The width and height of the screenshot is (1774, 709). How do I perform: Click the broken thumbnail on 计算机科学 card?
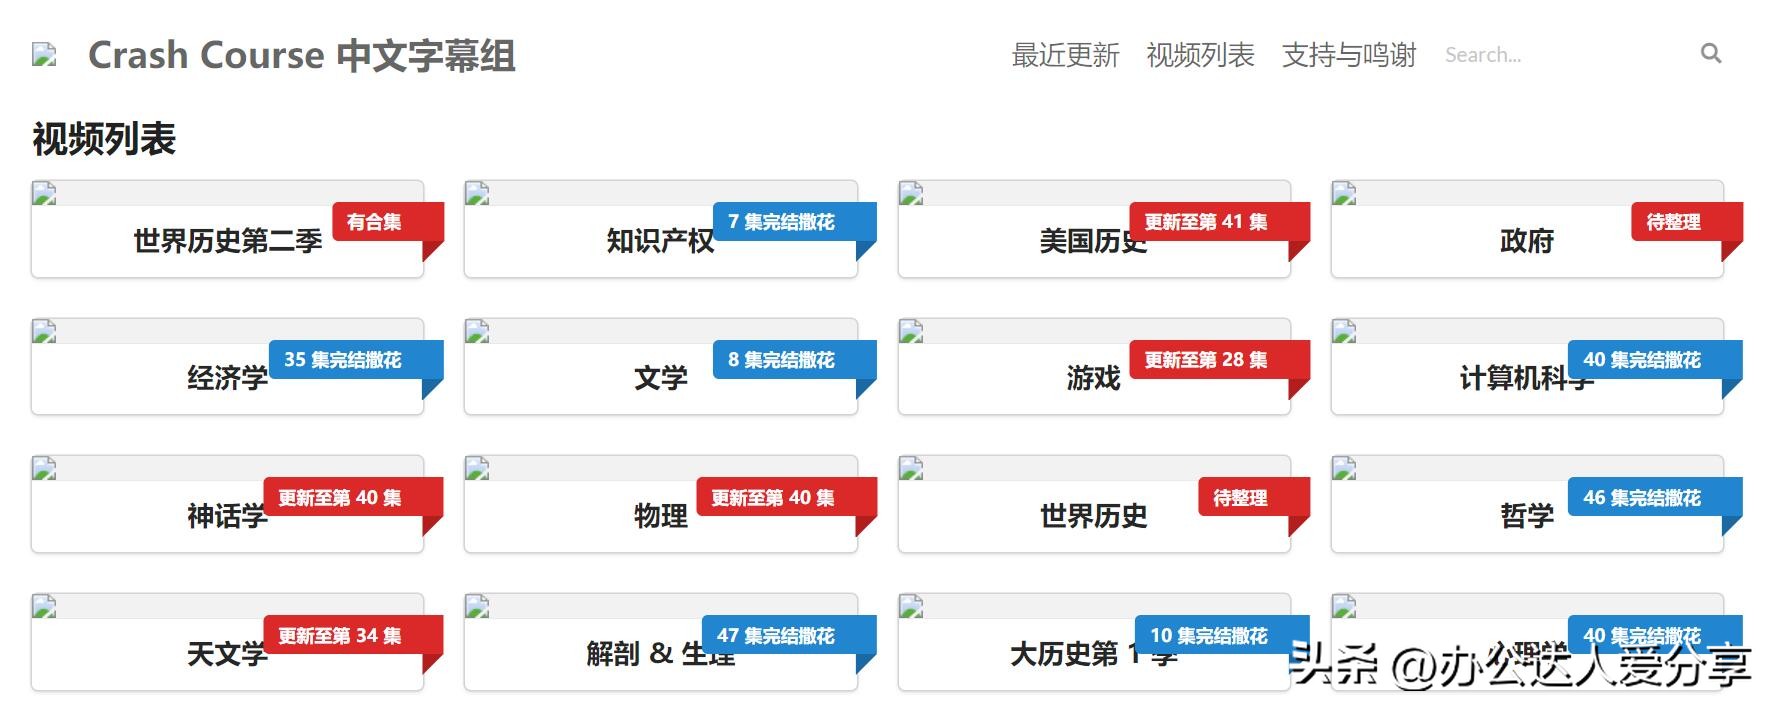click(x=1344, y=332)
